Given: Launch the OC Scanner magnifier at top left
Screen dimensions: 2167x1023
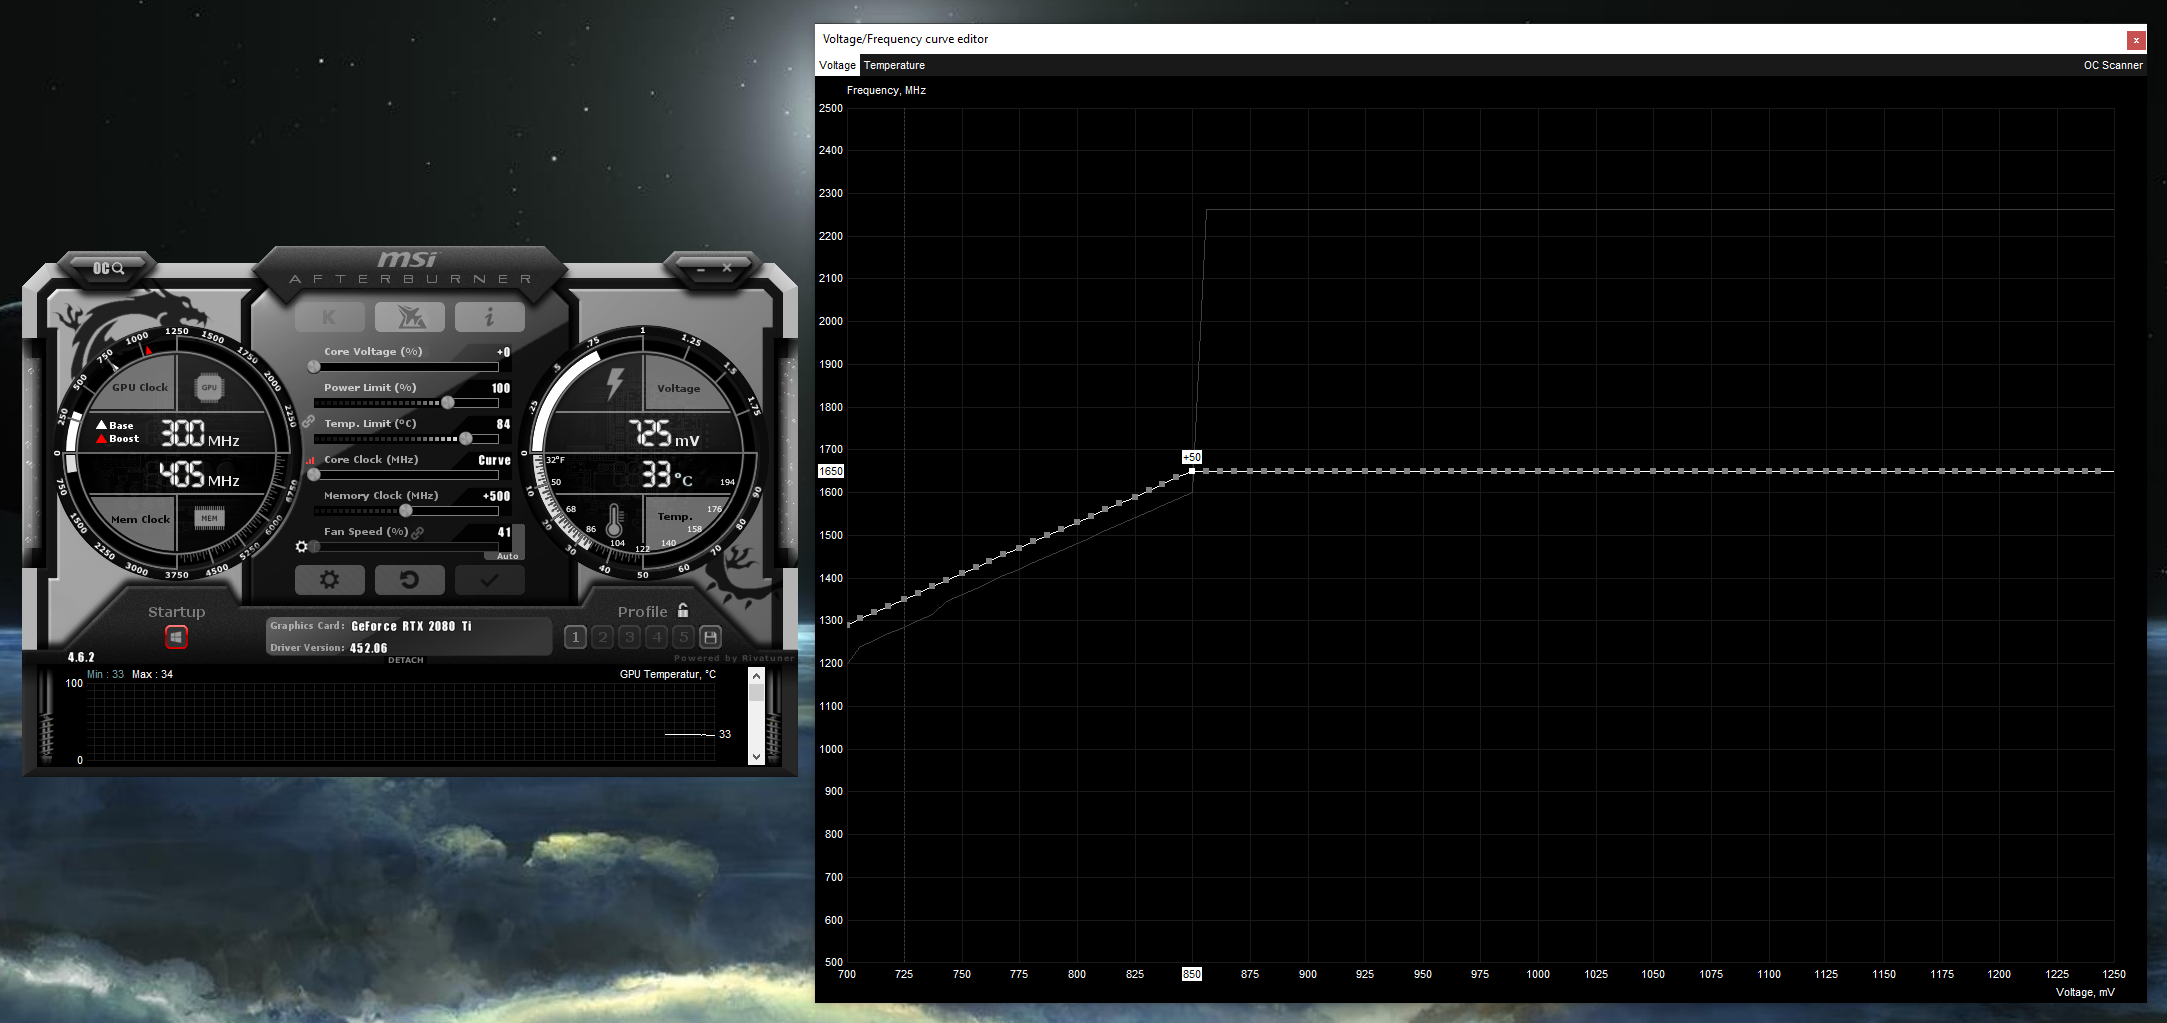Looking at the screenshot, I should (x=107, y=268).
